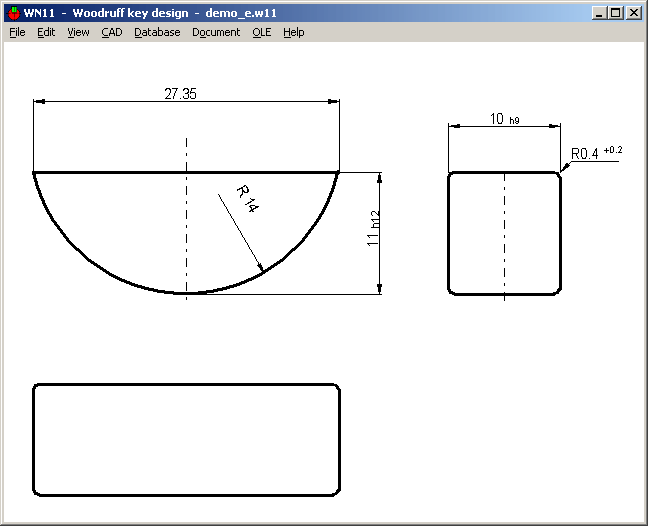Click the WN11 application icon in title bar
Viewport: 648px width, 526px height.
(x=13, y=13)
